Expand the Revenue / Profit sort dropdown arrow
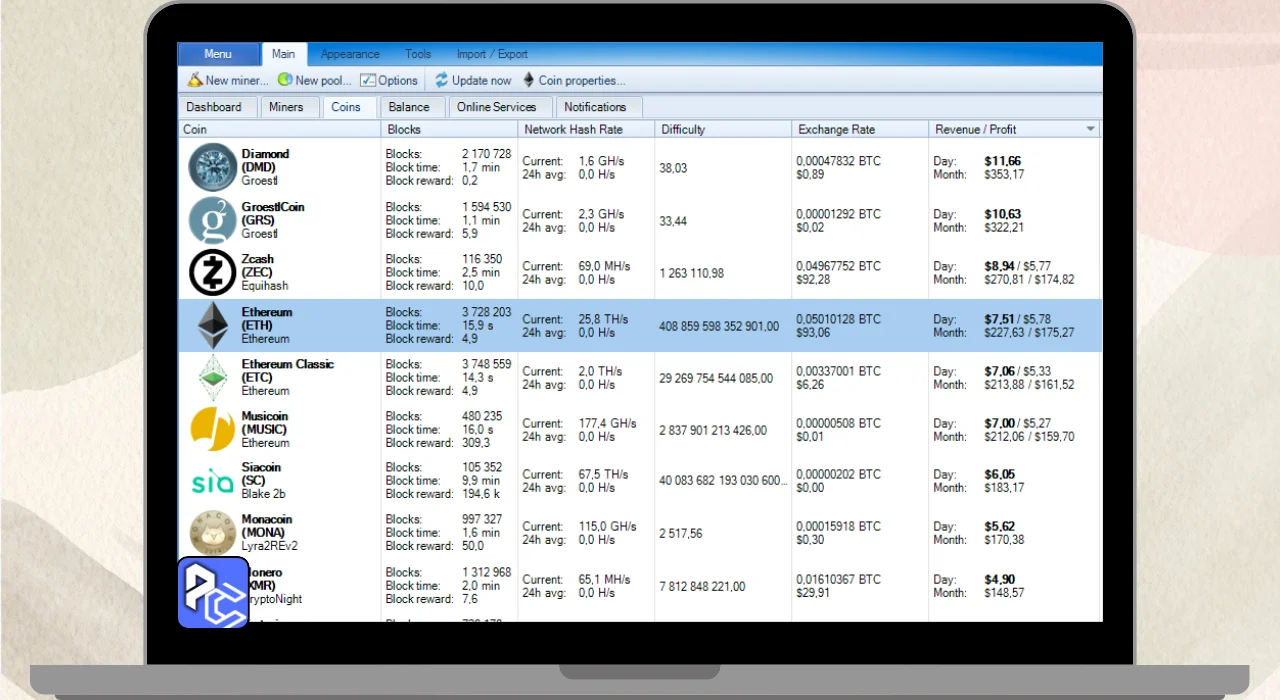1280x700 pixels. pyautogui.click(x=1090, y=129)
